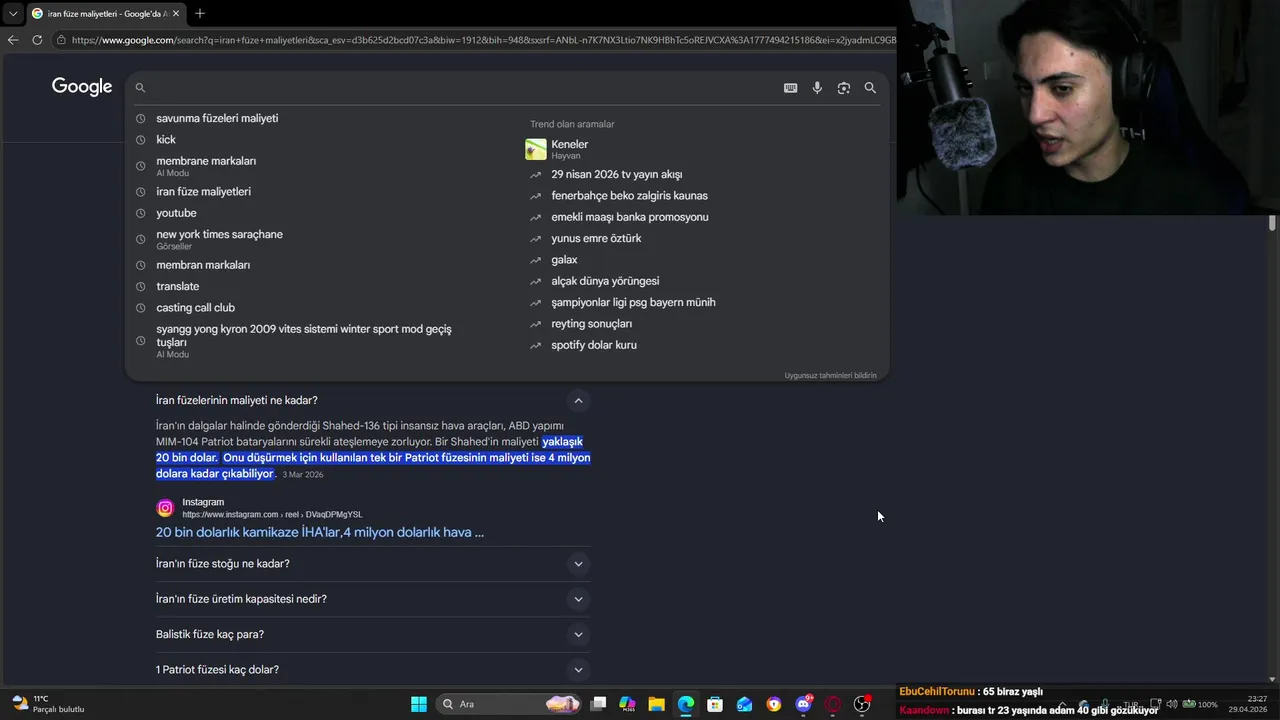Screen dimensions: 1280x720
Task: Open the on-screen keyboard input tool
Action: click(x=790, y=88)
